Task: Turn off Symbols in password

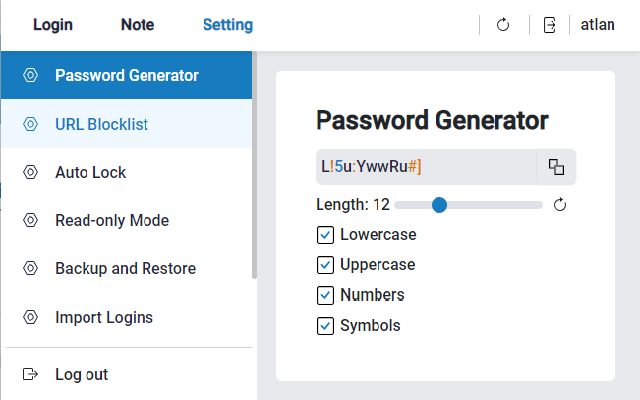Action: (x=325, y=325)
